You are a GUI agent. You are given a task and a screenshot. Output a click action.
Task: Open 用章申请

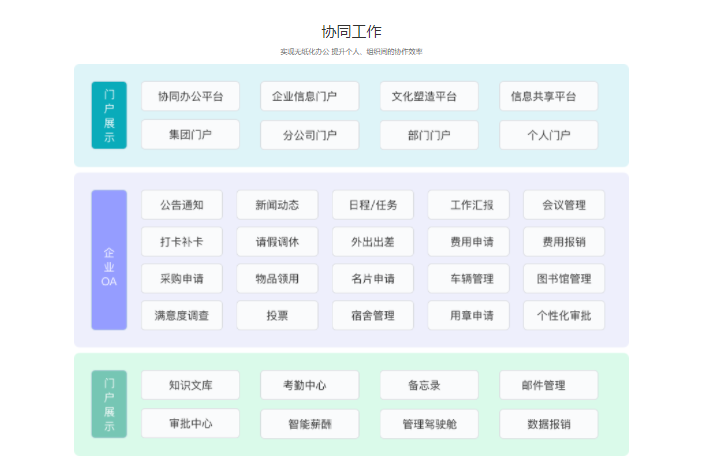pyautogui.click(x=468, y=315)
